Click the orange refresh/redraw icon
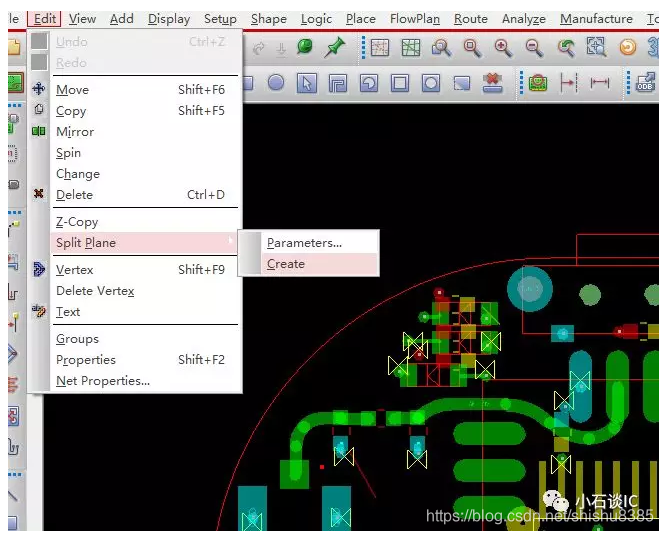Viewport: 664px width, 535px height. (x=628, y=47)
